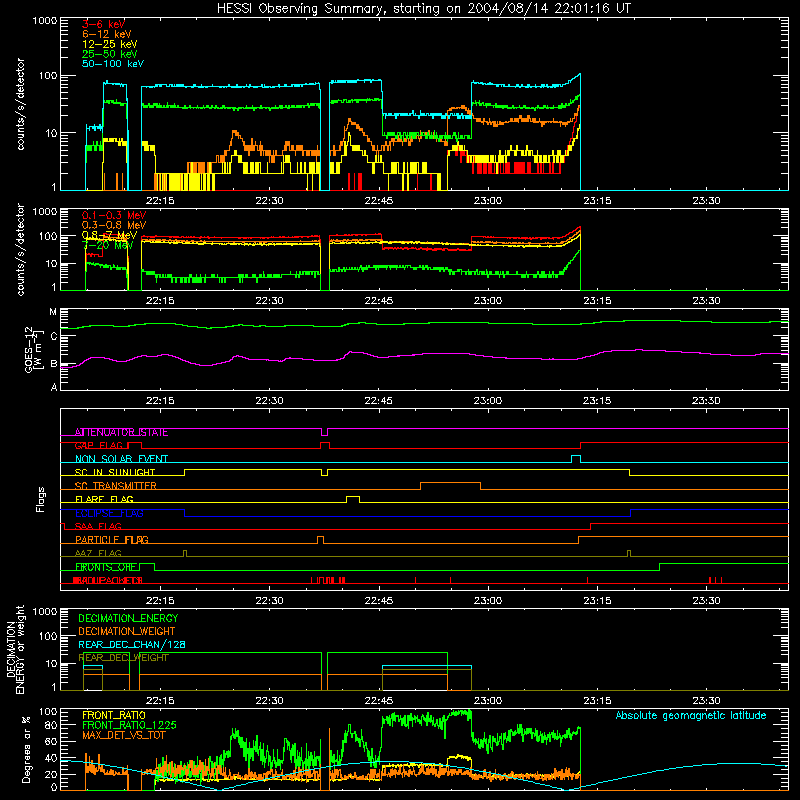
Task: Click the B class tick on GOES axis
Action: [54, 364]
